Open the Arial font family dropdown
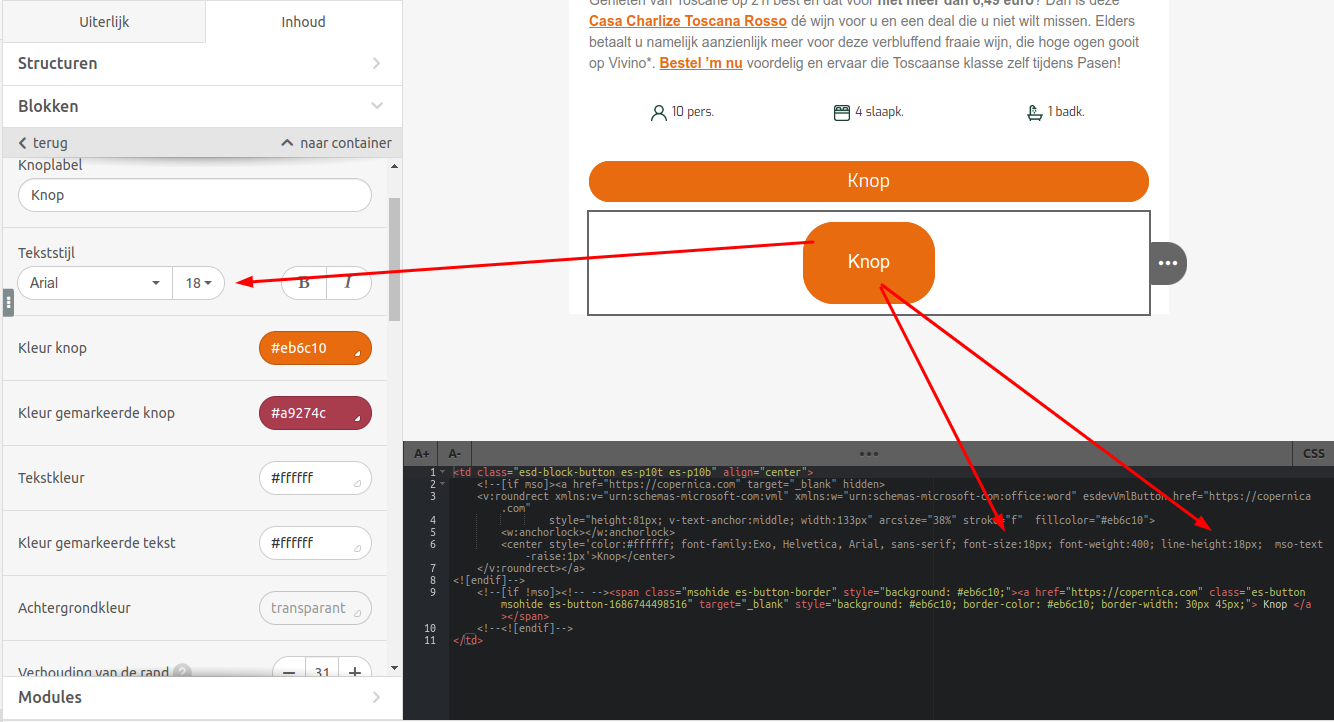 pos(95,283)
